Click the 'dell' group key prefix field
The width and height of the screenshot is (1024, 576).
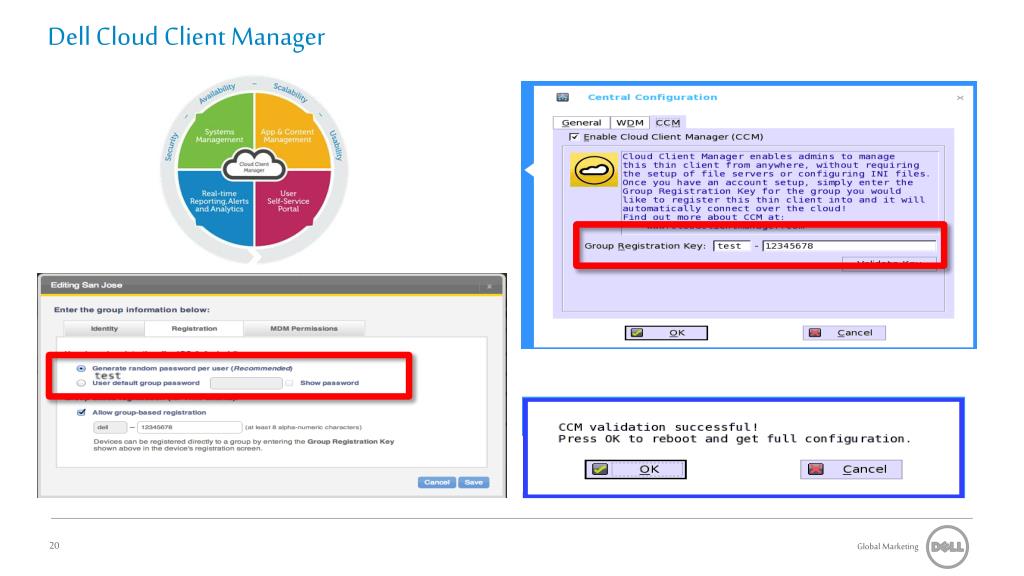pyautogui.click(x=110, y=427)
